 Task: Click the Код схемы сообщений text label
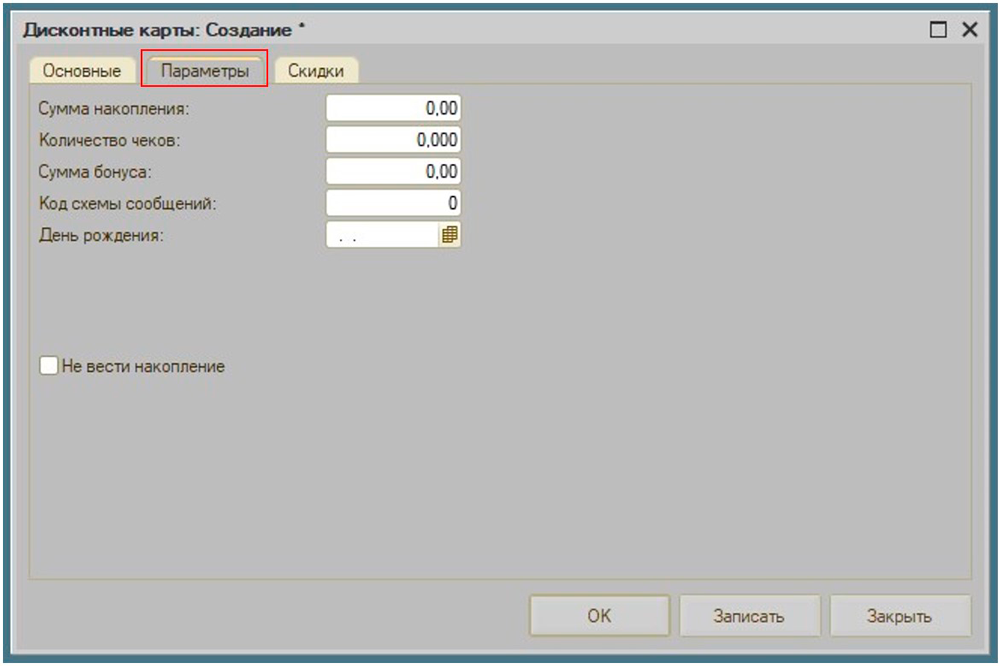coord(128,204)
